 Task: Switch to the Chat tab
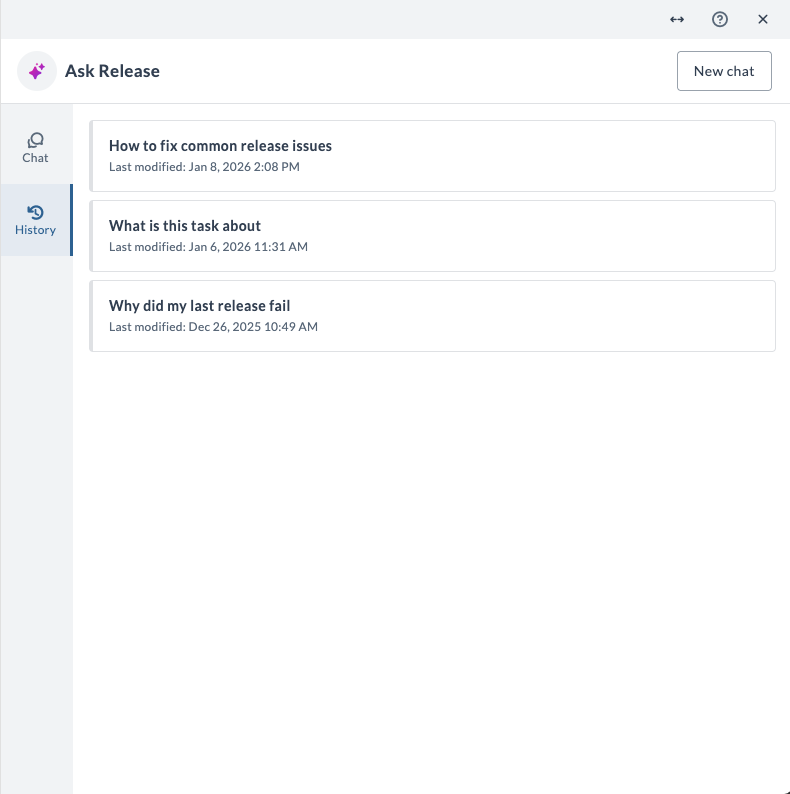35,148
